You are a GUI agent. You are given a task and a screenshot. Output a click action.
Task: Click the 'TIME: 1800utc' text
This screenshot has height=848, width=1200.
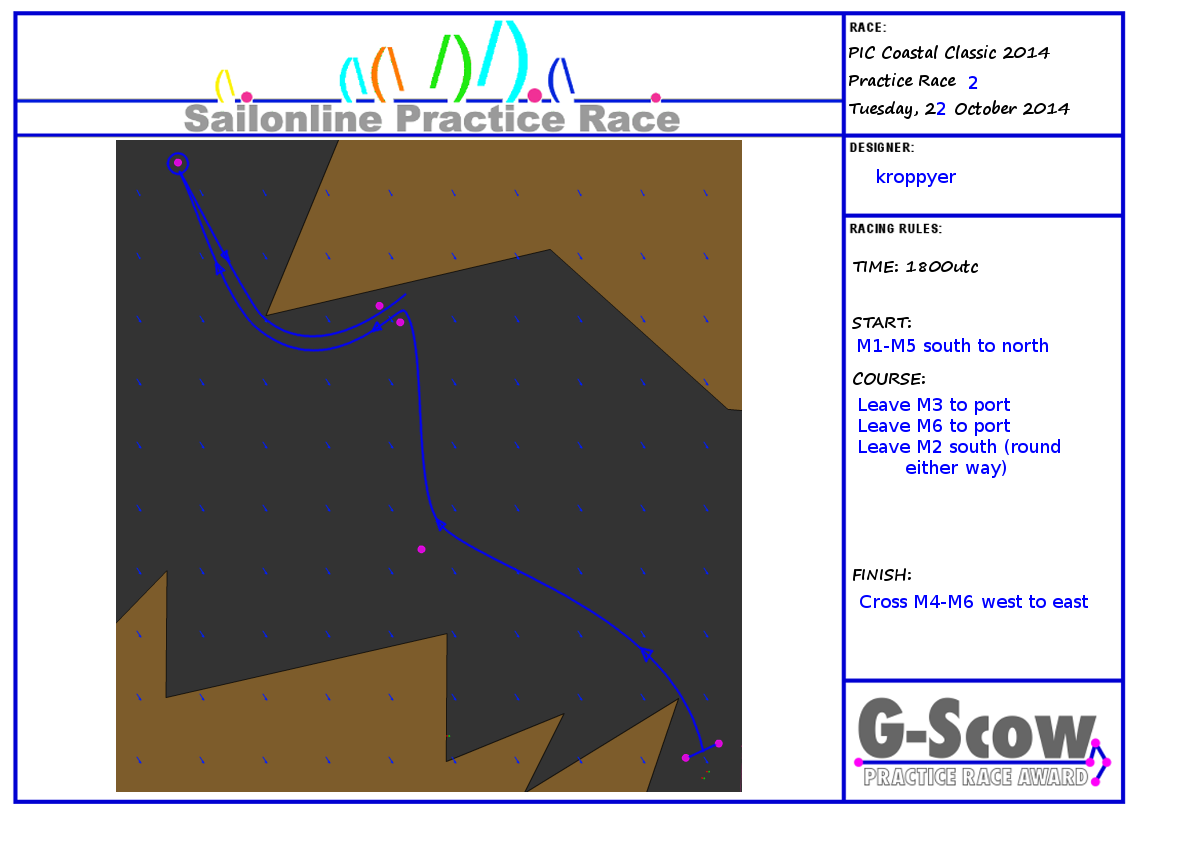(x=915, y=267)
